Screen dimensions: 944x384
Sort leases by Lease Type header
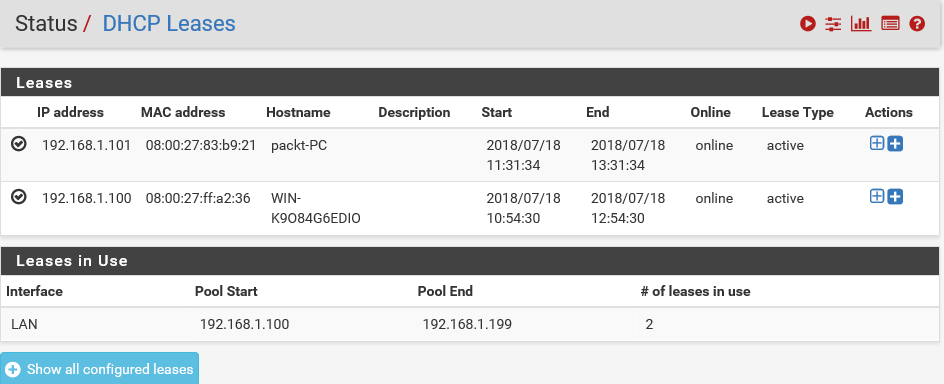pos(798,112)
